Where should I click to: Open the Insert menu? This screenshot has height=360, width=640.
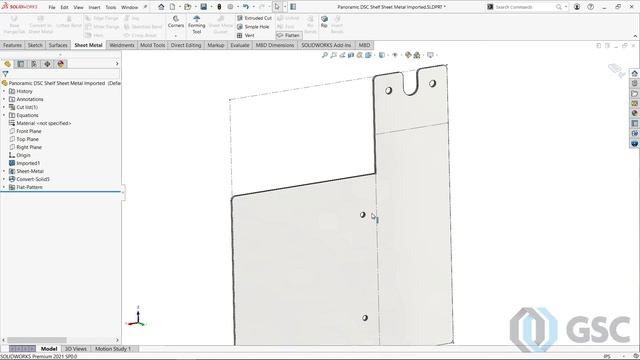(94, 7)
